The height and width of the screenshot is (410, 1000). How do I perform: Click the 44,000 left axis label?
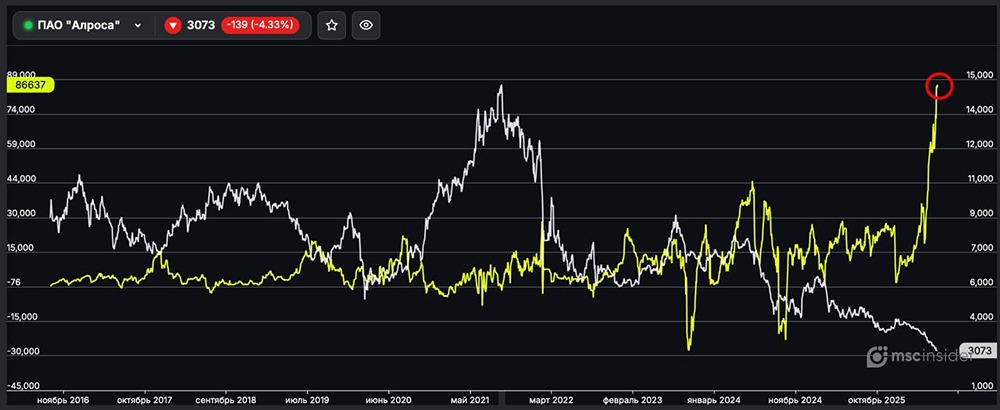[x=21, y=179]
